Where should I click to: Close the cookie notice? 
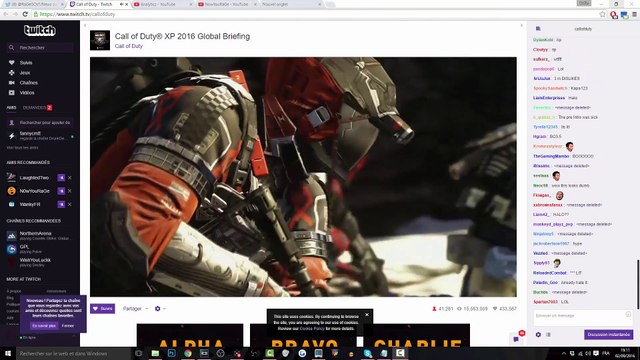pos(367,315)
